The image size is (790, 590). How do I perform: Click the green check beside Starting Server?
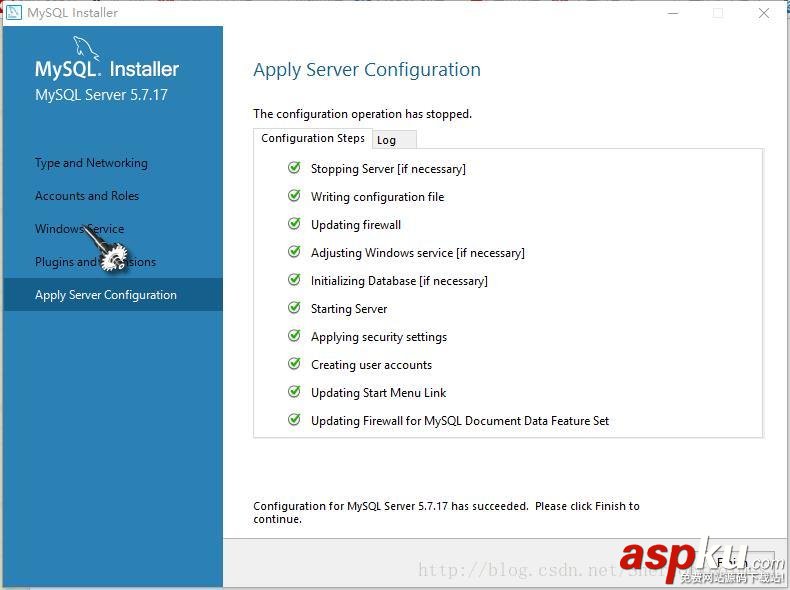(x=294, y=307)
